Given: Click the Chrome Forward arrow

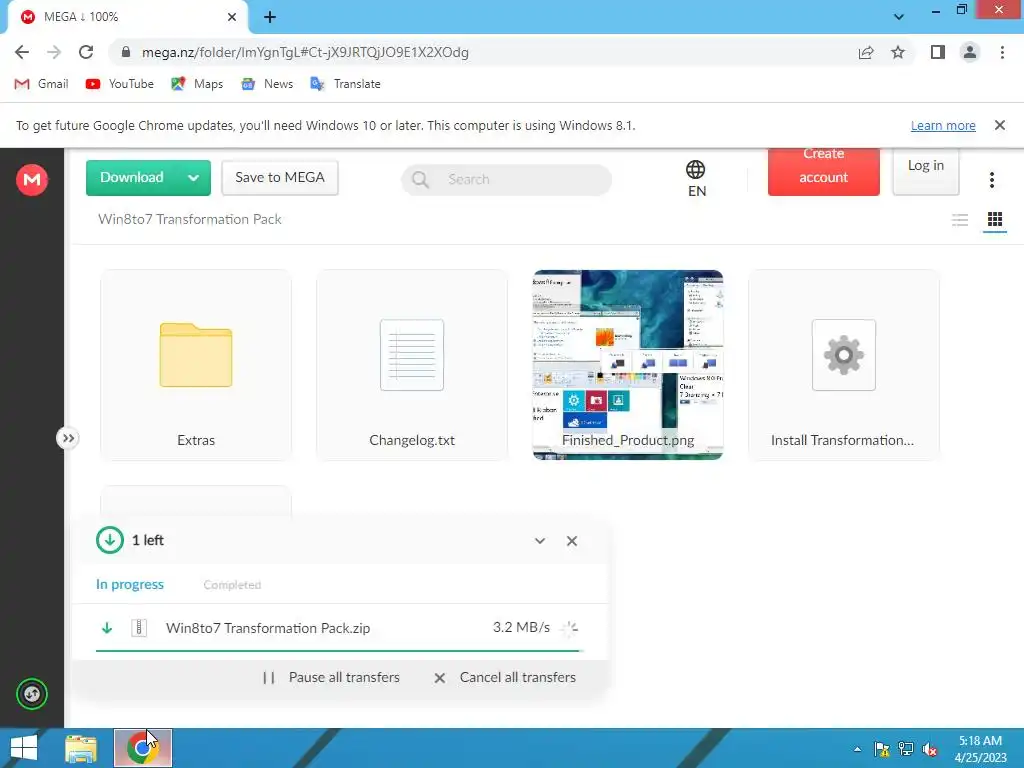Looking at the screenshot, I should 54,52.
